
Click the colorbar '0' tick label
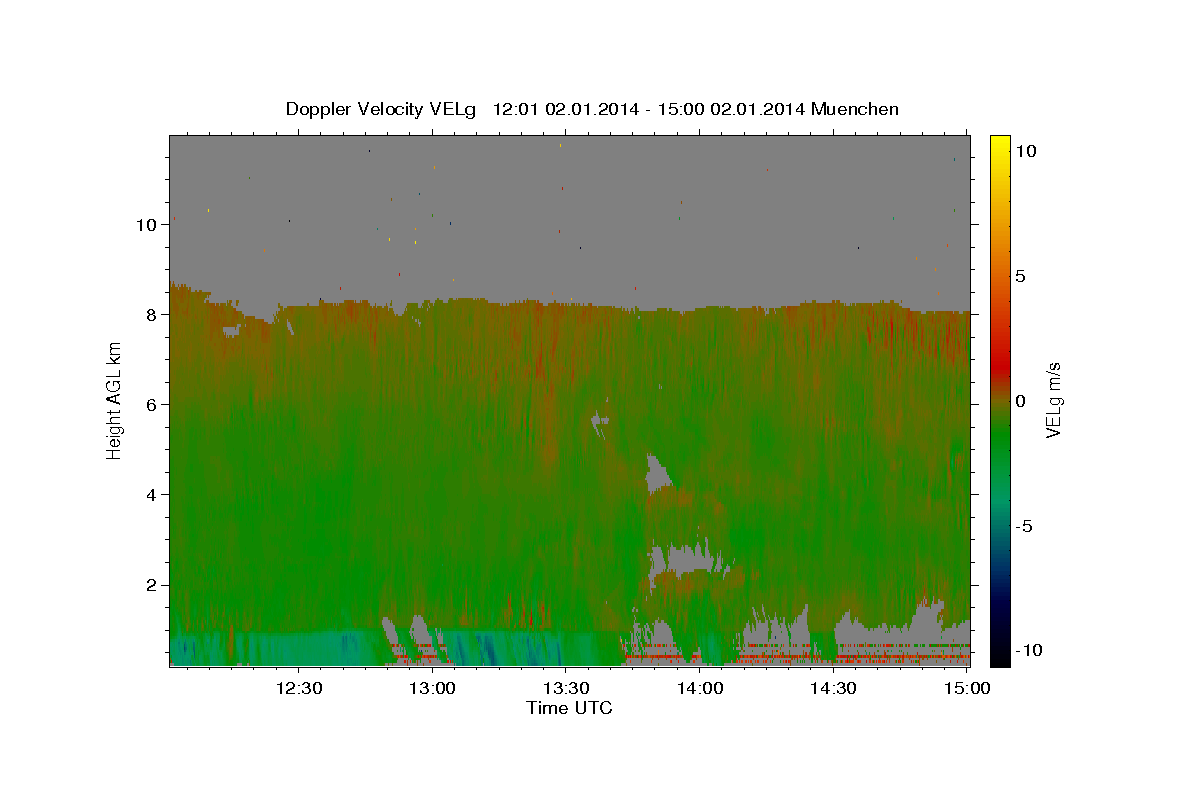pyautogui.click(x=1020, y=401)
